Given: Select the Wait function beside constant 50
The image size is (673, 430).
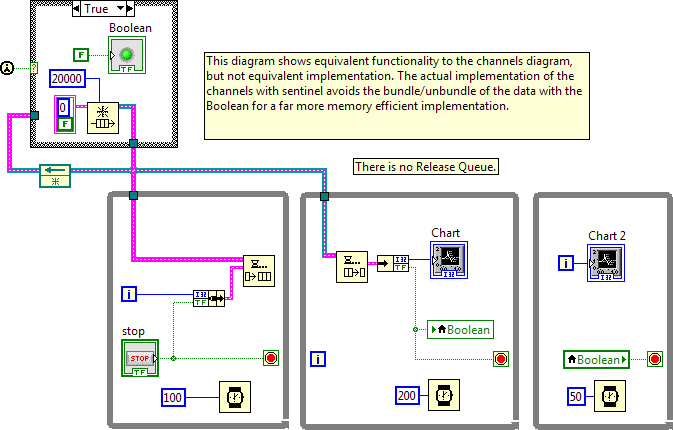Looking at the screenshot, I should click(x=610, y=396).
